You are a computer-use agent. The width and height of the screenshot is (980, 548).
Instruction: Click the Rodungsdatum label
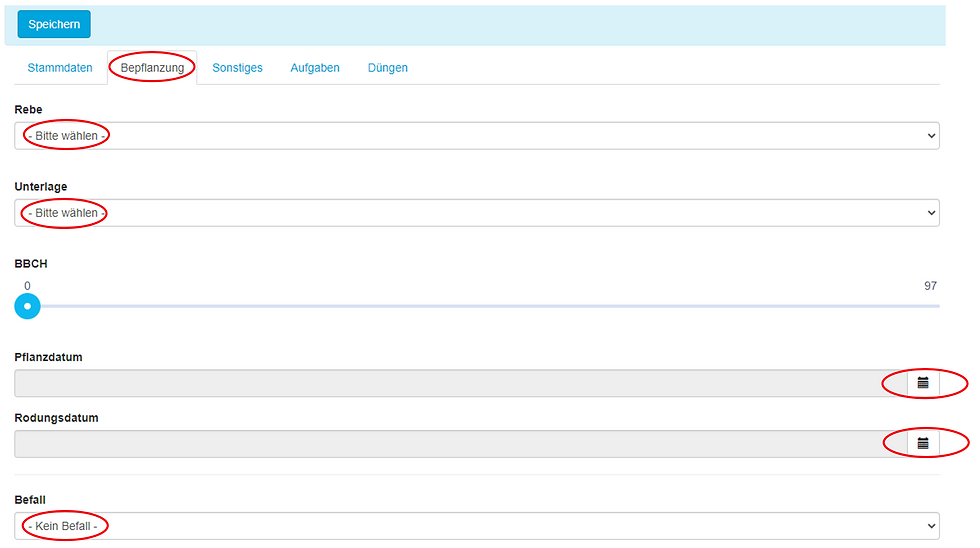(56, 418)
